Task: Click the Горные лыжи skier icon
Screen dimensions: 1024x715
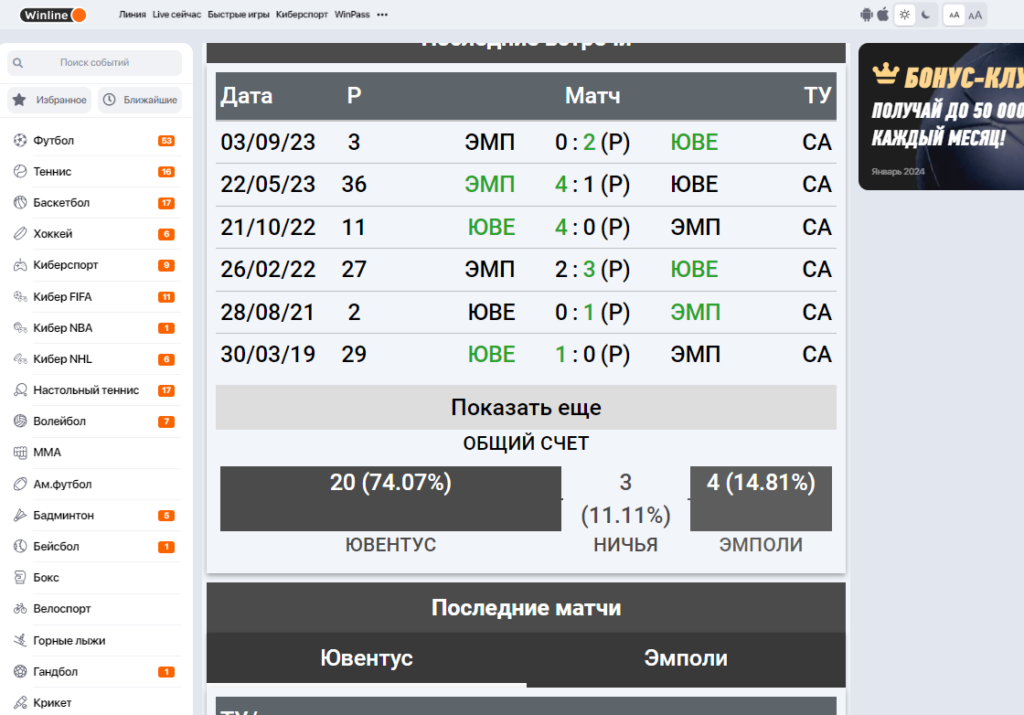Action: click(20, 641)
